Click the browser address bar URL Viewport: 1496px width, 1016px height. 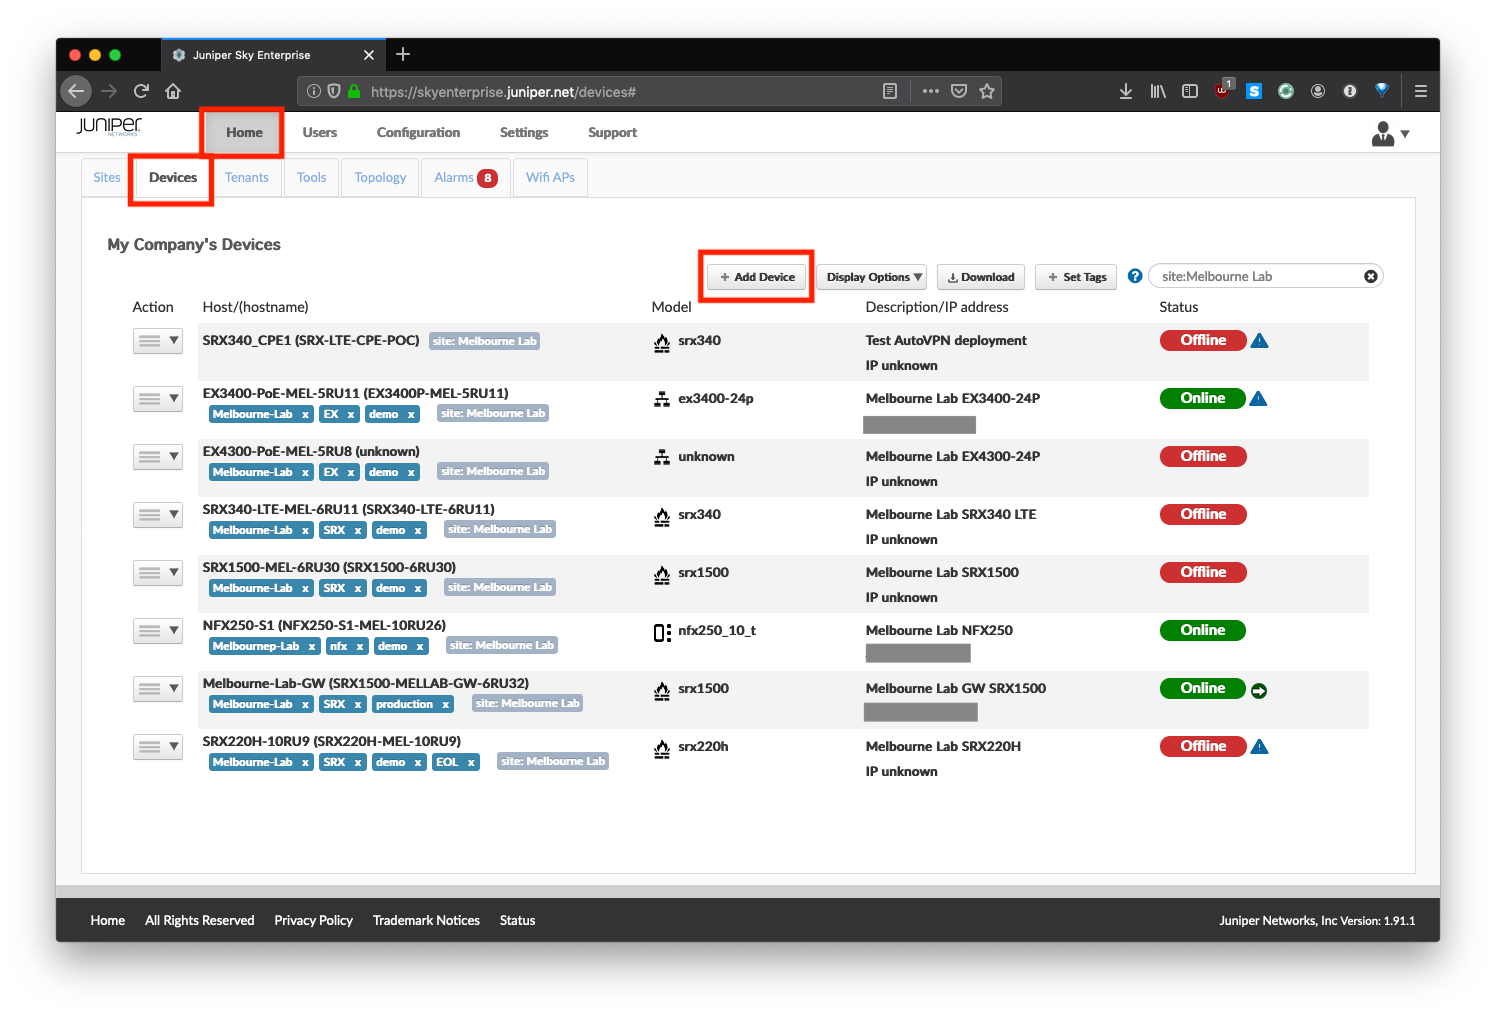coord(504,92)
